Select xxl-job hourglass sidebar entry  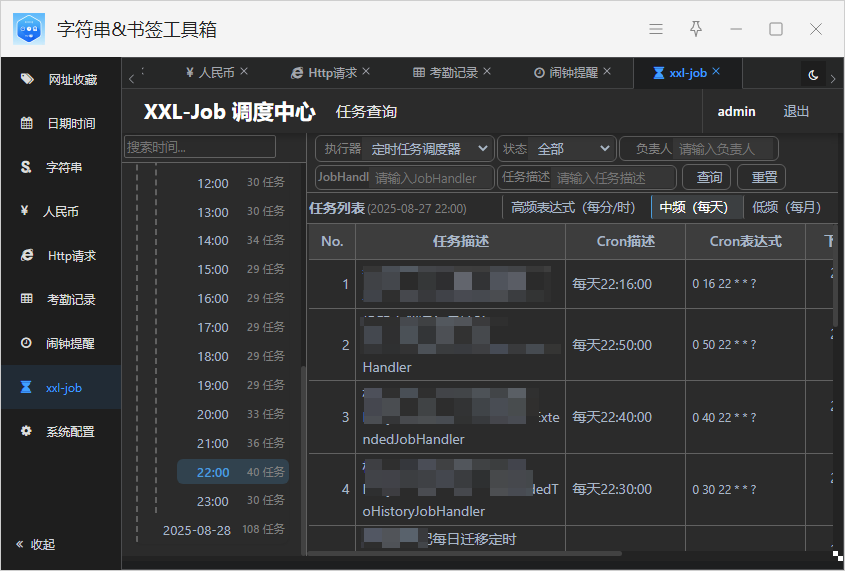click(x=60, y=387)
